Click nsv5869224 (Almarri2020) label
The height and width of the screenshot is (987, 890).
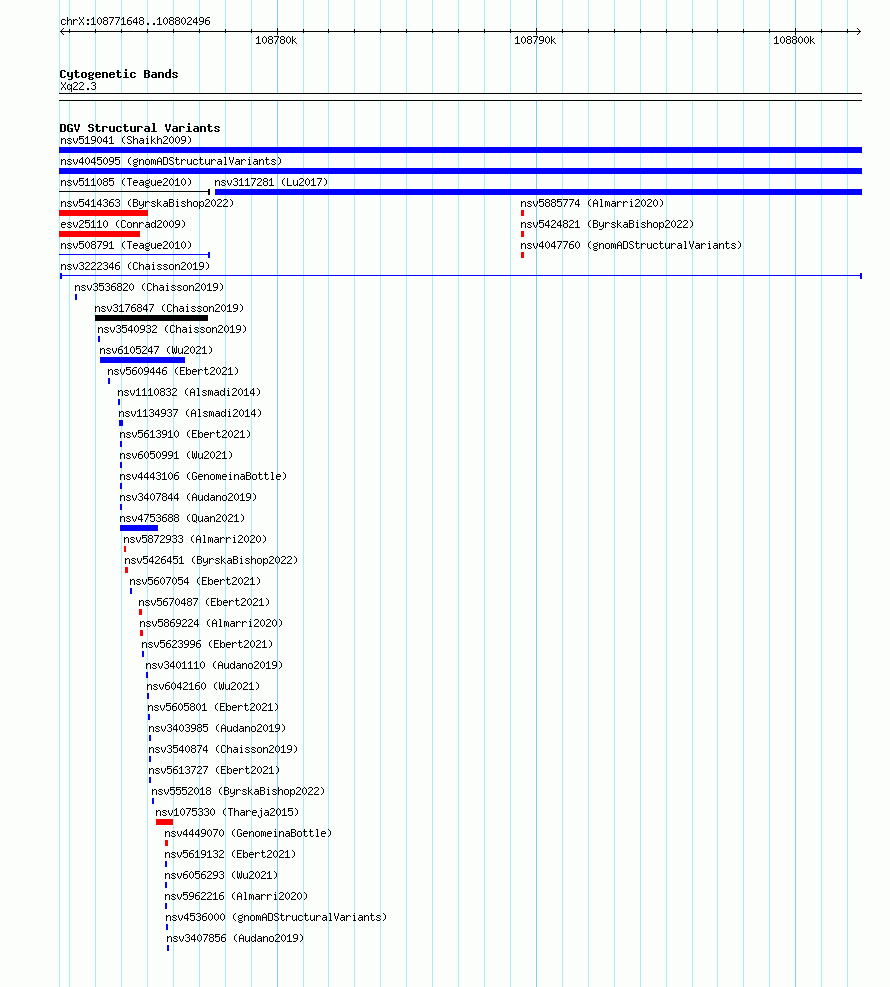click(x=211, y=623)
